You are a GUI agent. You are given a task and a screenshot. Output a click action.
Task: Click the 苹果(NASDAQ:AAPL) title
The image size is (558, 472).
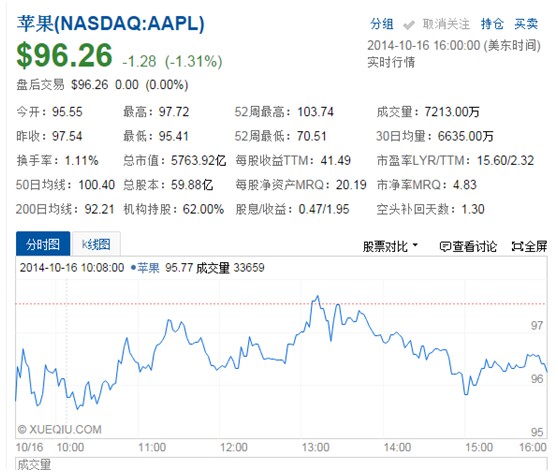[x=111, y=24]
